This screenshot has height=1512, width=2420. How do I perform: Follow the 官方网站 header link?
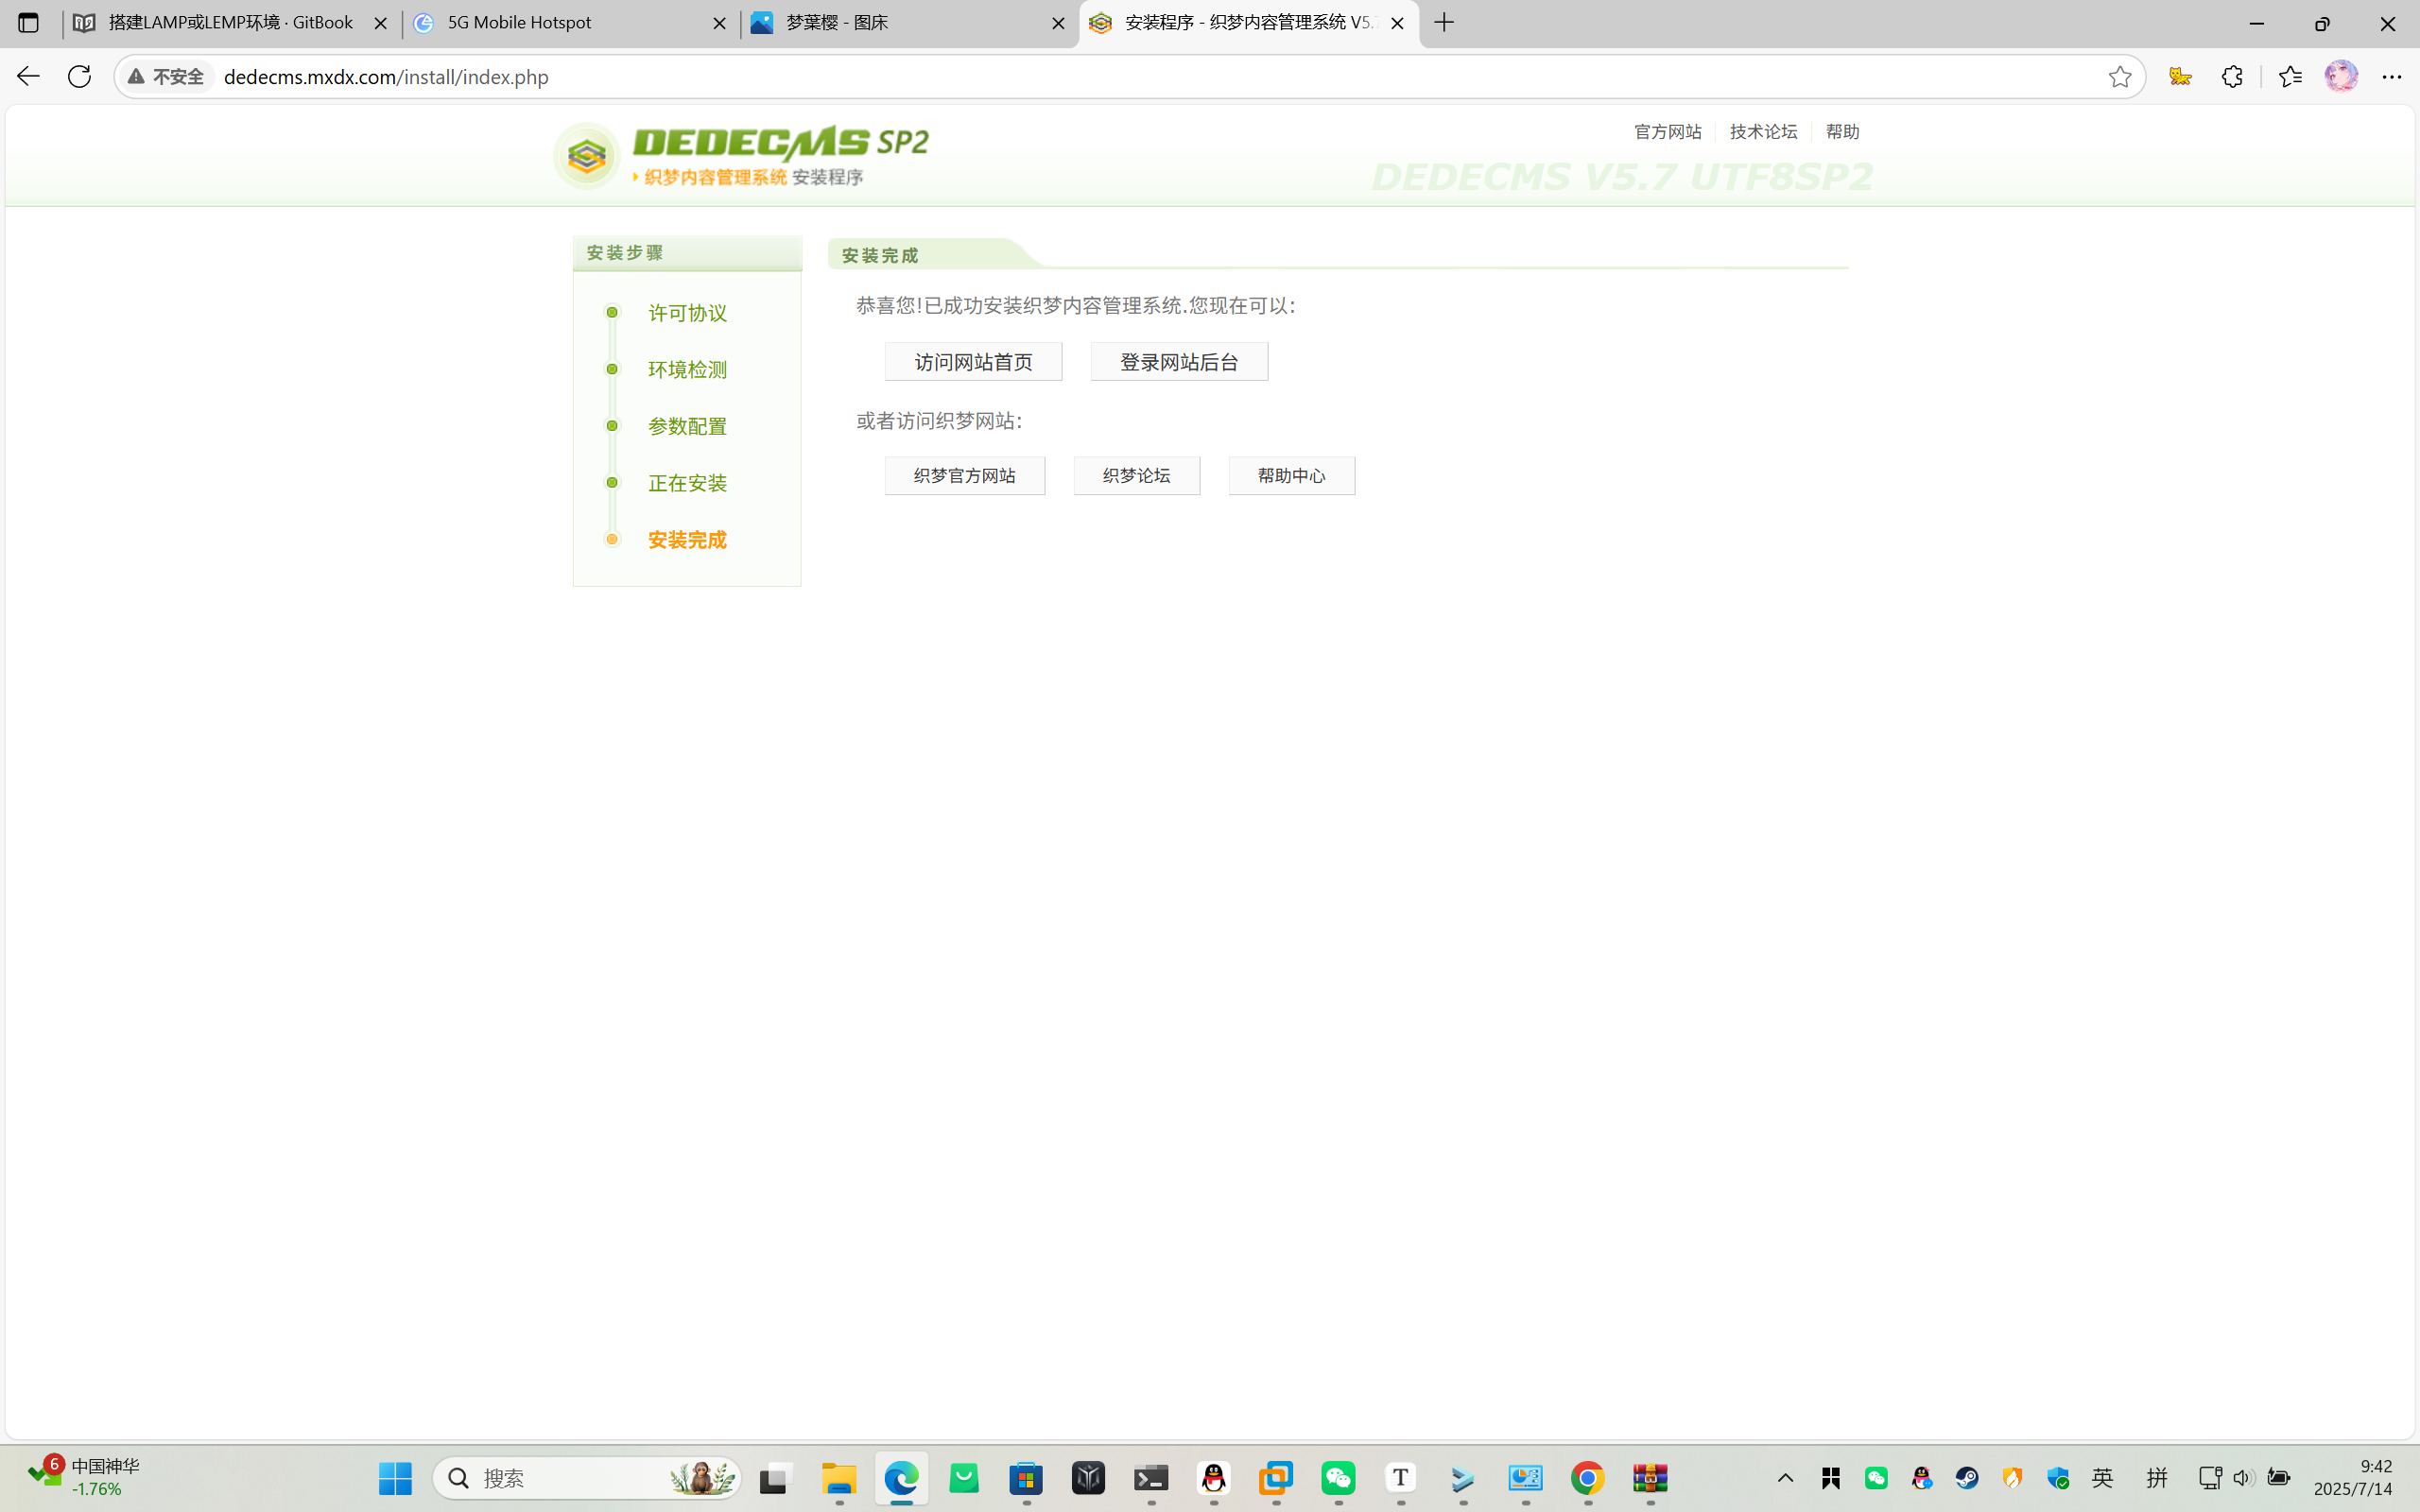click(1667, 132)
